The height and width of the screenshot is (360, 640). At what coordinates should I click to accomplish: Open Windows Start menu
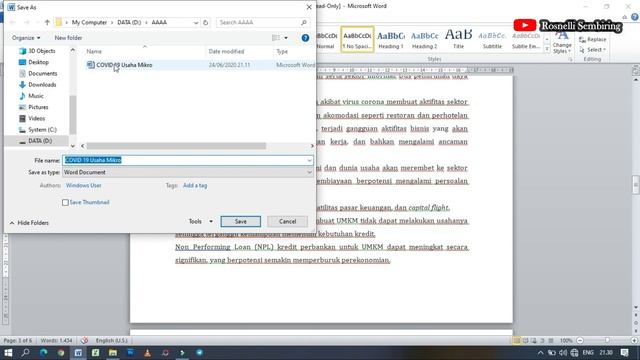coord(8,353)
